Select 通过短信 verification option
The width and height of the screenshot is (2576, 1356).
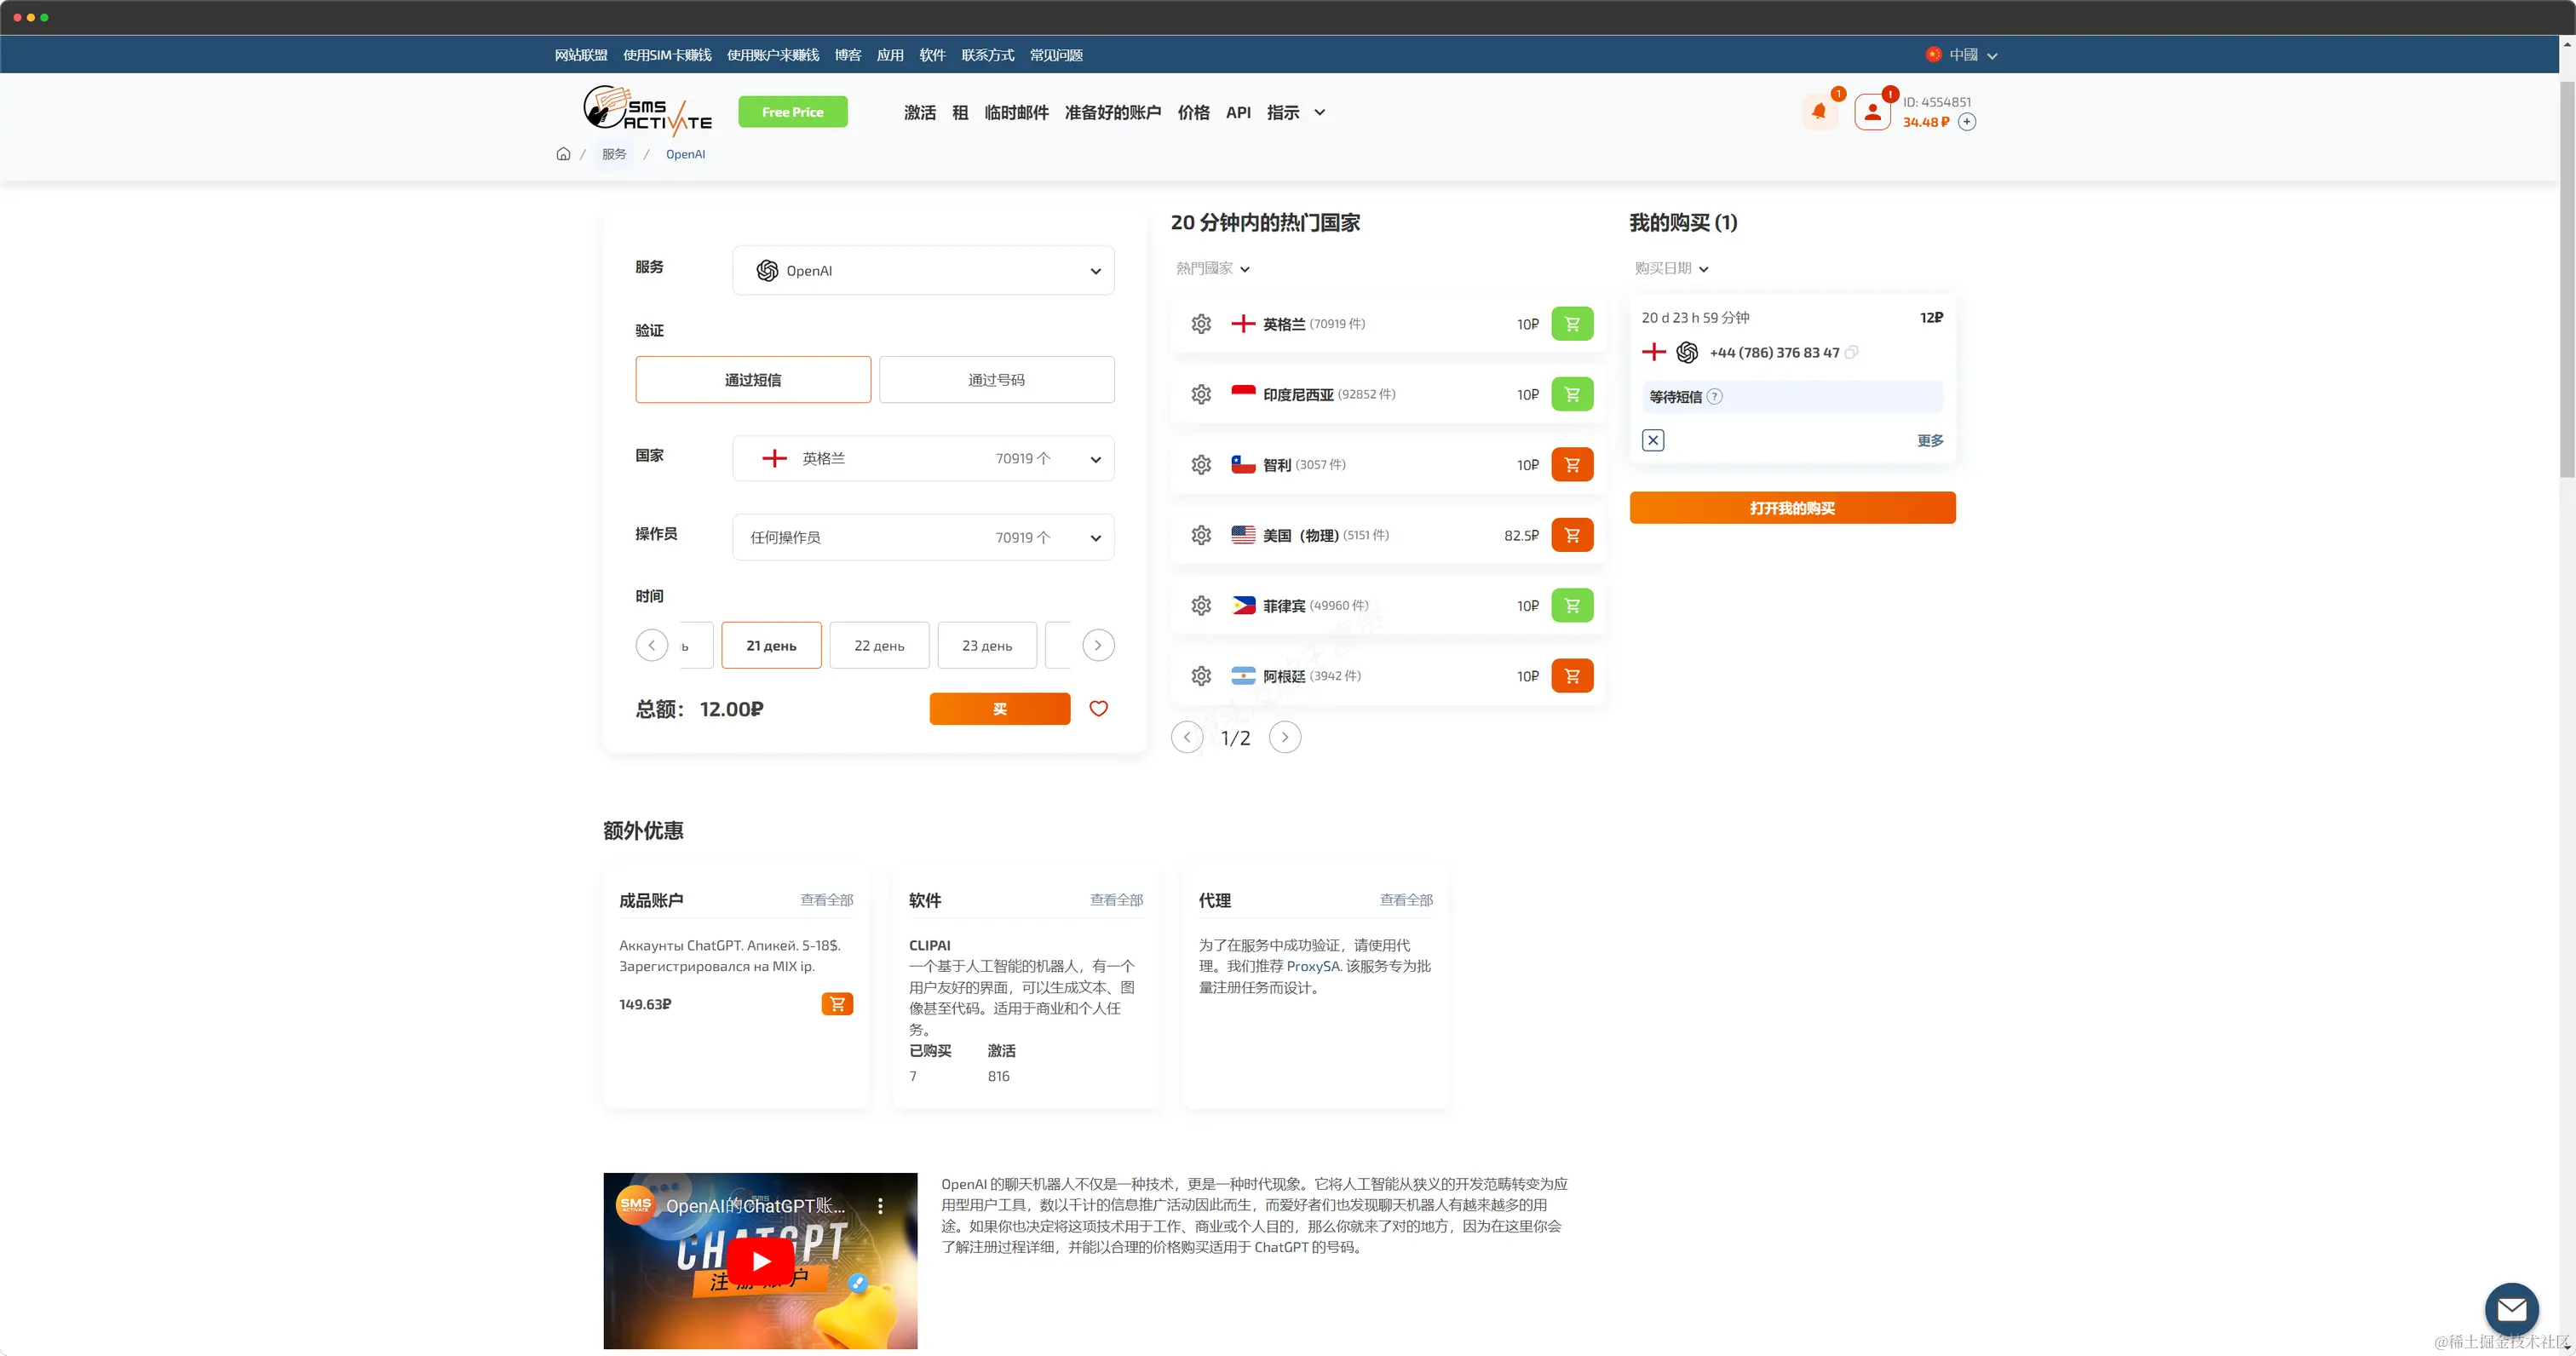click(x=753, y=380)
